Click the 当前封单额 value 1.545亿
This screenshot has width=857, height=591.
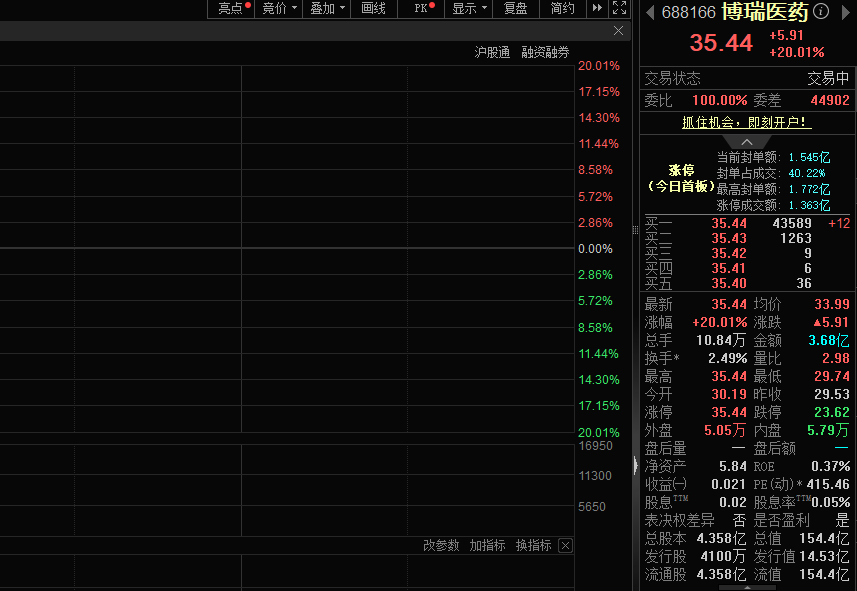[x=809, y=157]
